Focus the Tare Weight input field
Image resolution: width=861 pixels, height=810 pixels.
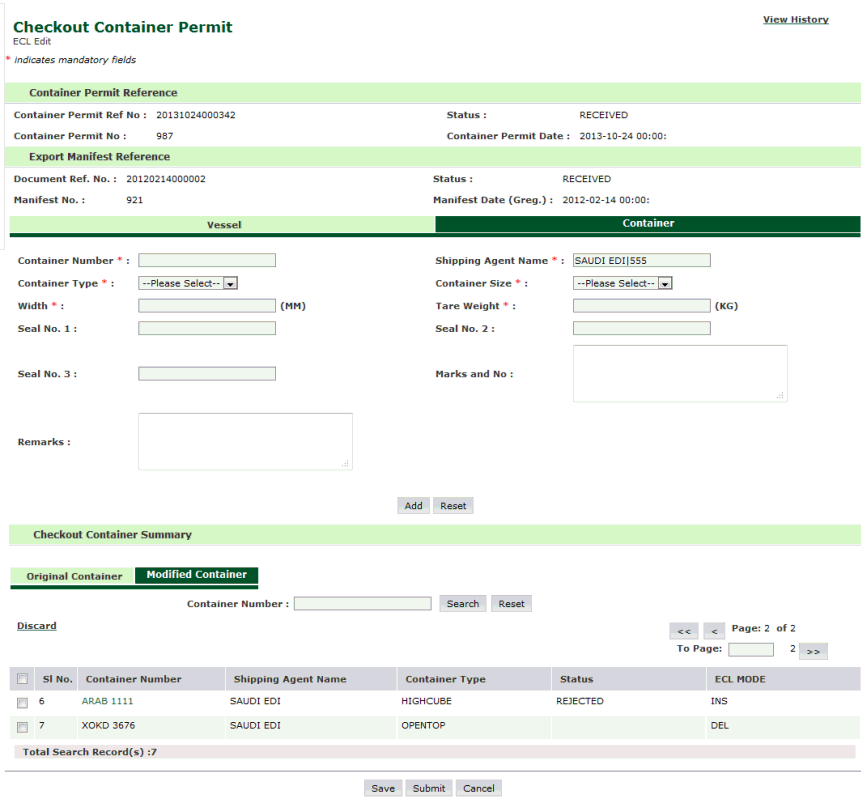pyautogui.click(x=641, y=306)
